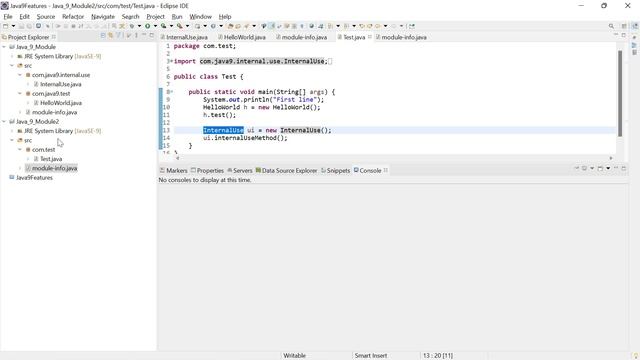
Task: Open the Navigate menu
Action: pos(103,17)
